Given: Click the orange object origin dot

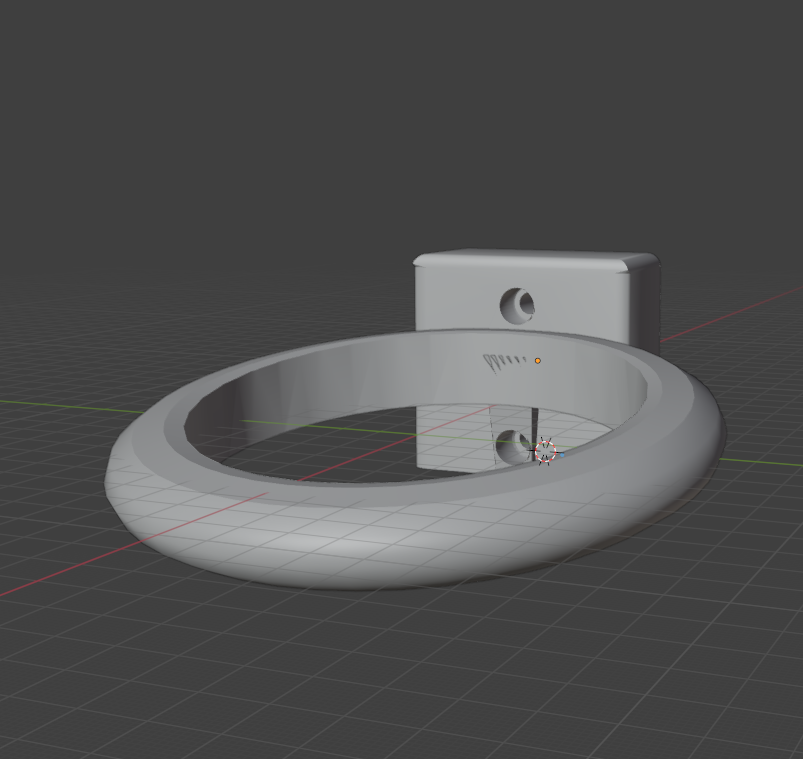Looking at the screenshot, I should pyautogui.click(x=538, y=361).
